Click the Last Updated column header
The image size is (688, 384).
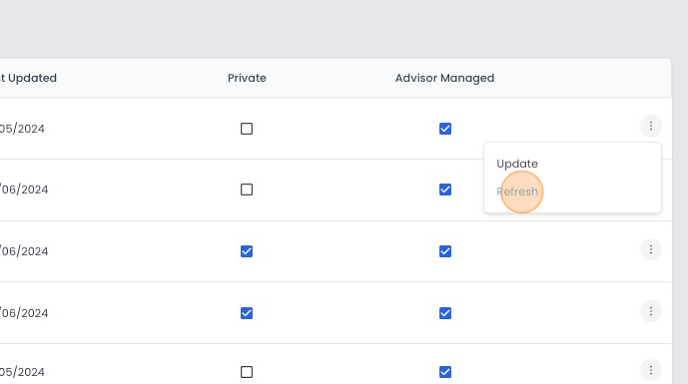[x=28, y=78]
